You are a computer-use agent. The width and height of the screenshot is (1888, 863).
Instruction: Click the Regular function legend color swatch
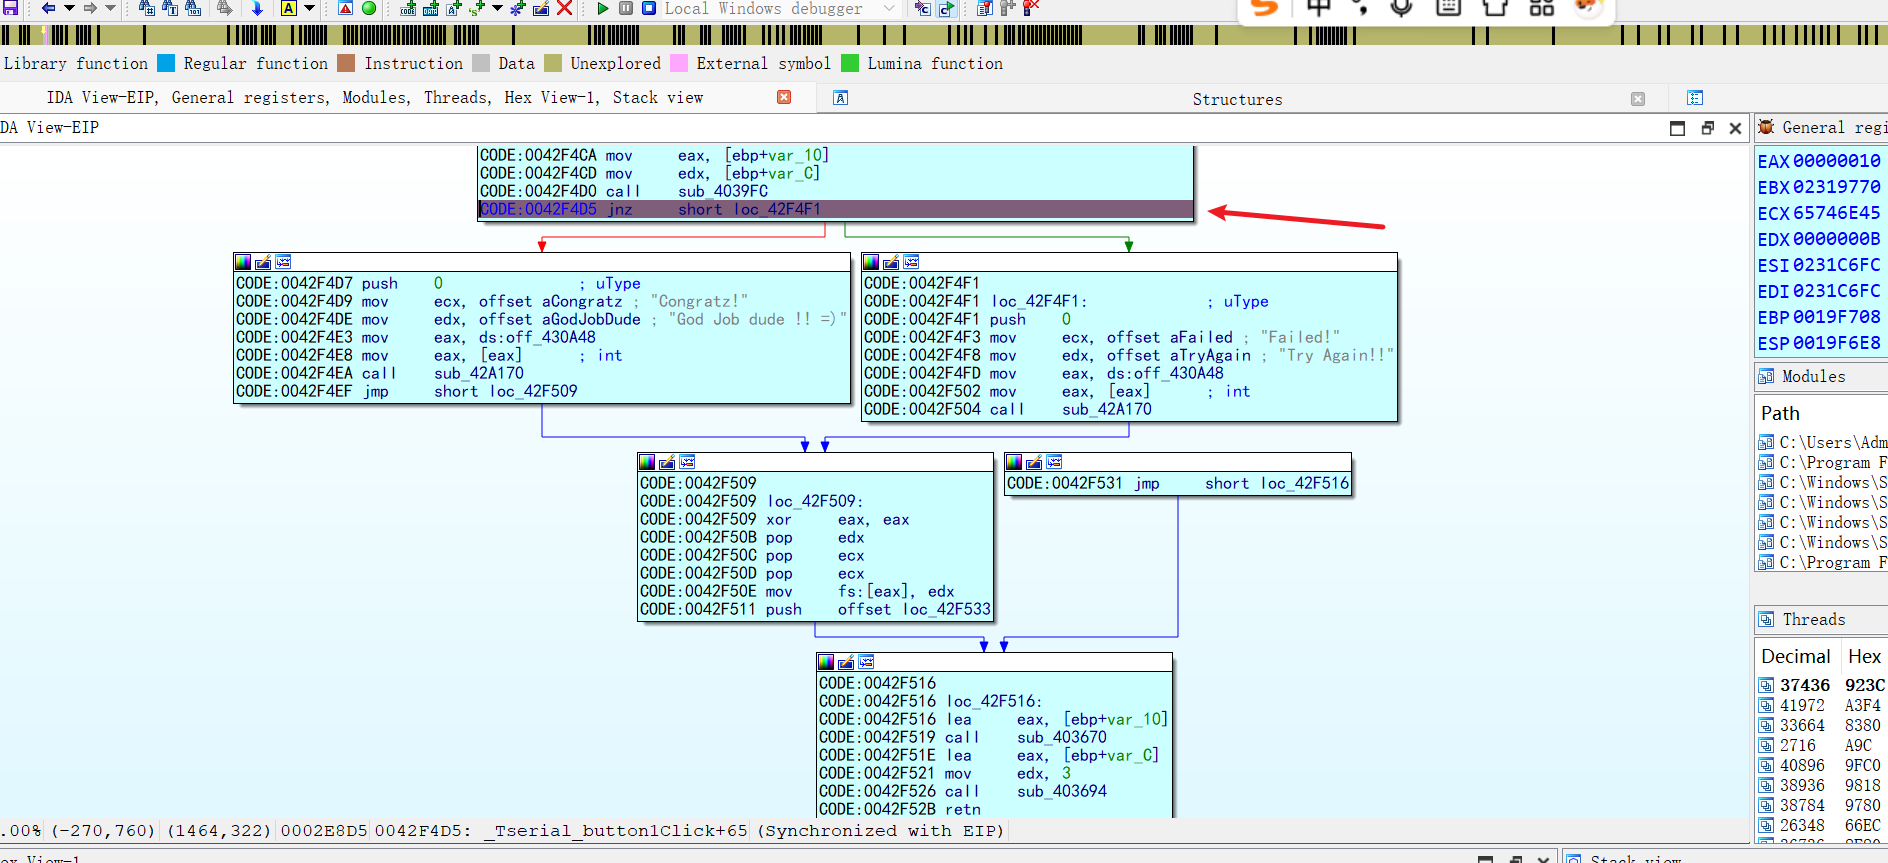coord(166,63)
